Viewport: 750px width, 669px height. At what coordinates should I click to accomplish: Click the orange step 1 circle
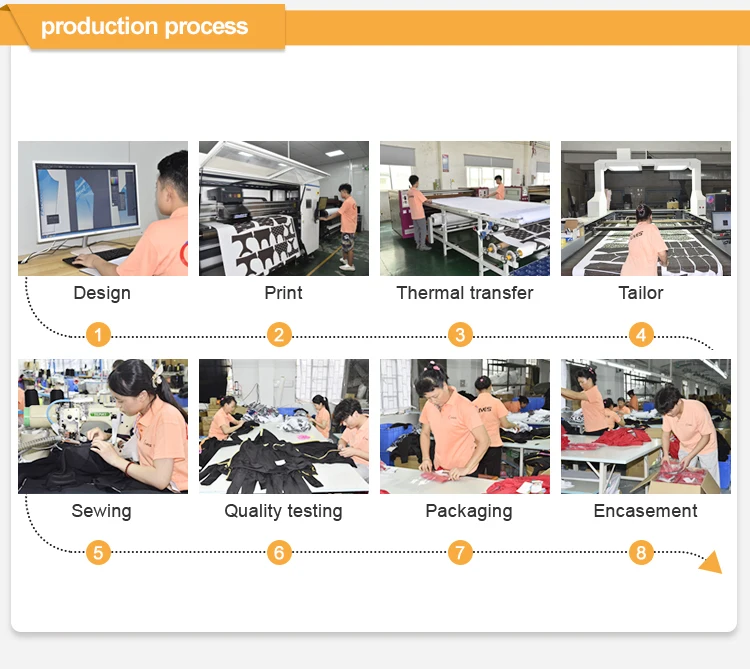98,335
